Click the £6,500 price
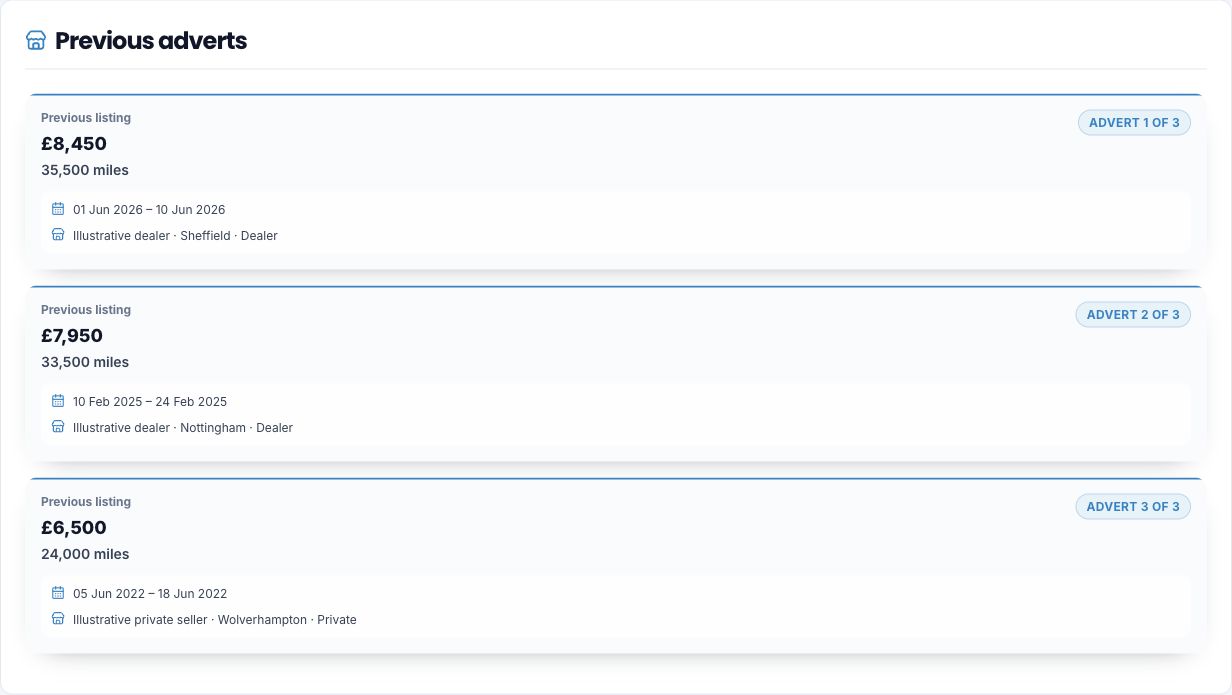 (74, 528)
